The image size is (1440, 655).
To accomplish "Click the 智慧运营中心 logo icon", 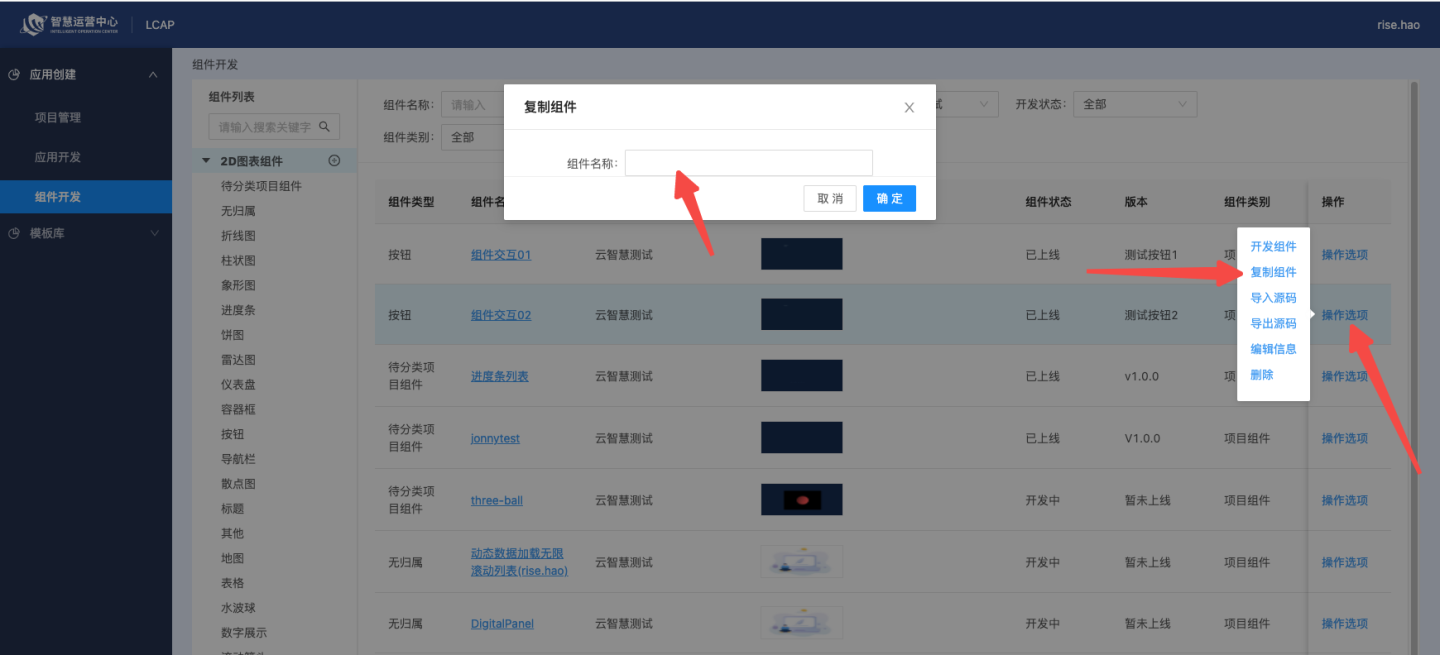I will [x=34, y=23].
